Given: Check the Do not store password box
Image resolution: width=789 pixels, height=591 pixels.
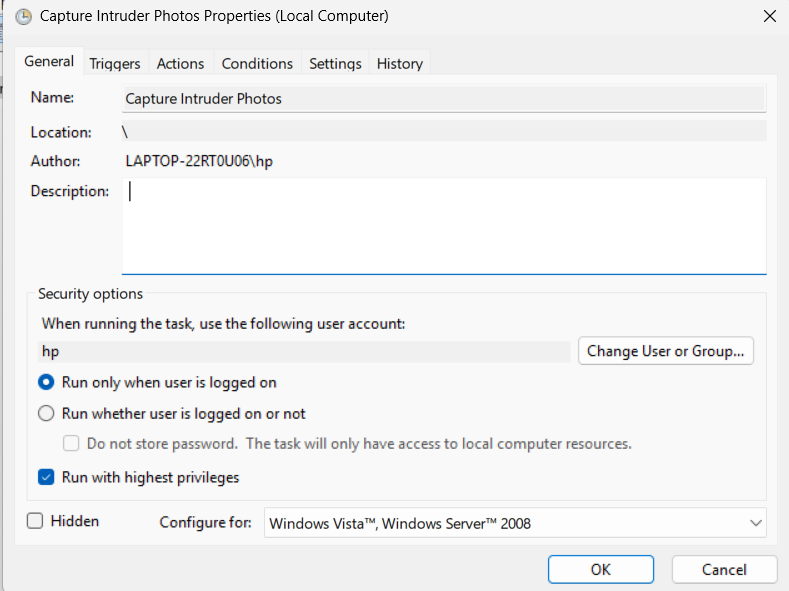Looking at the screenshot, I should pos(71,443).
